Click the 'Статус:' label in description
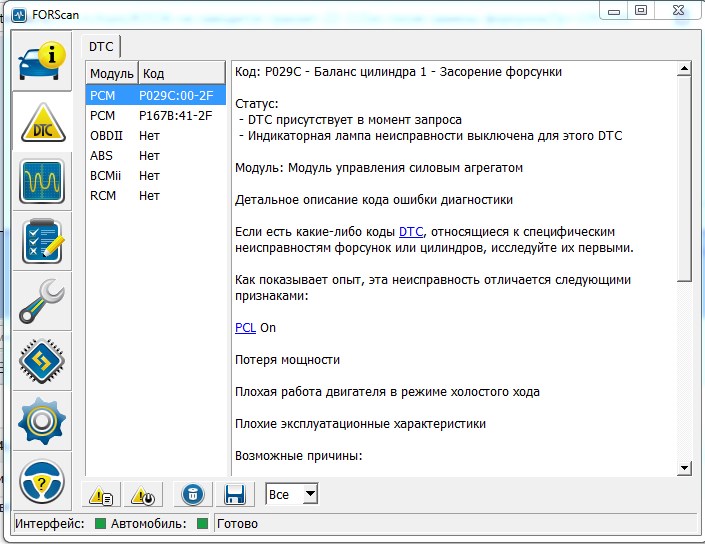 pyautogui.click(x=257, y=104)
